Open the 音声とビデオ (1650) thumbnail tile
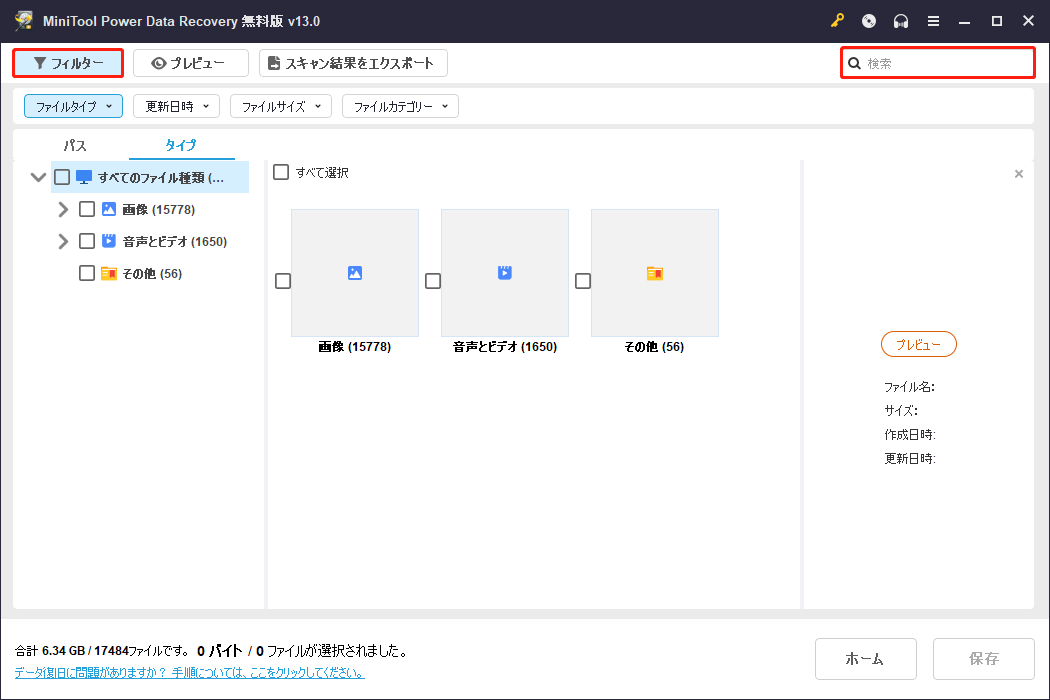Viewport: 1050px width, 700px height. tap(505, 273)
